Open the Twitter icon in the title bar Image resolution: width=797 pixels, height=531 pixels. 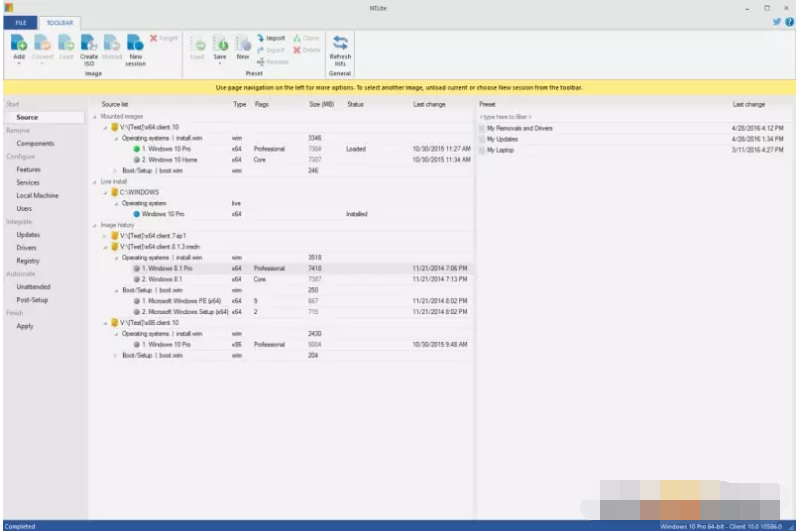[x=776, y=21]
